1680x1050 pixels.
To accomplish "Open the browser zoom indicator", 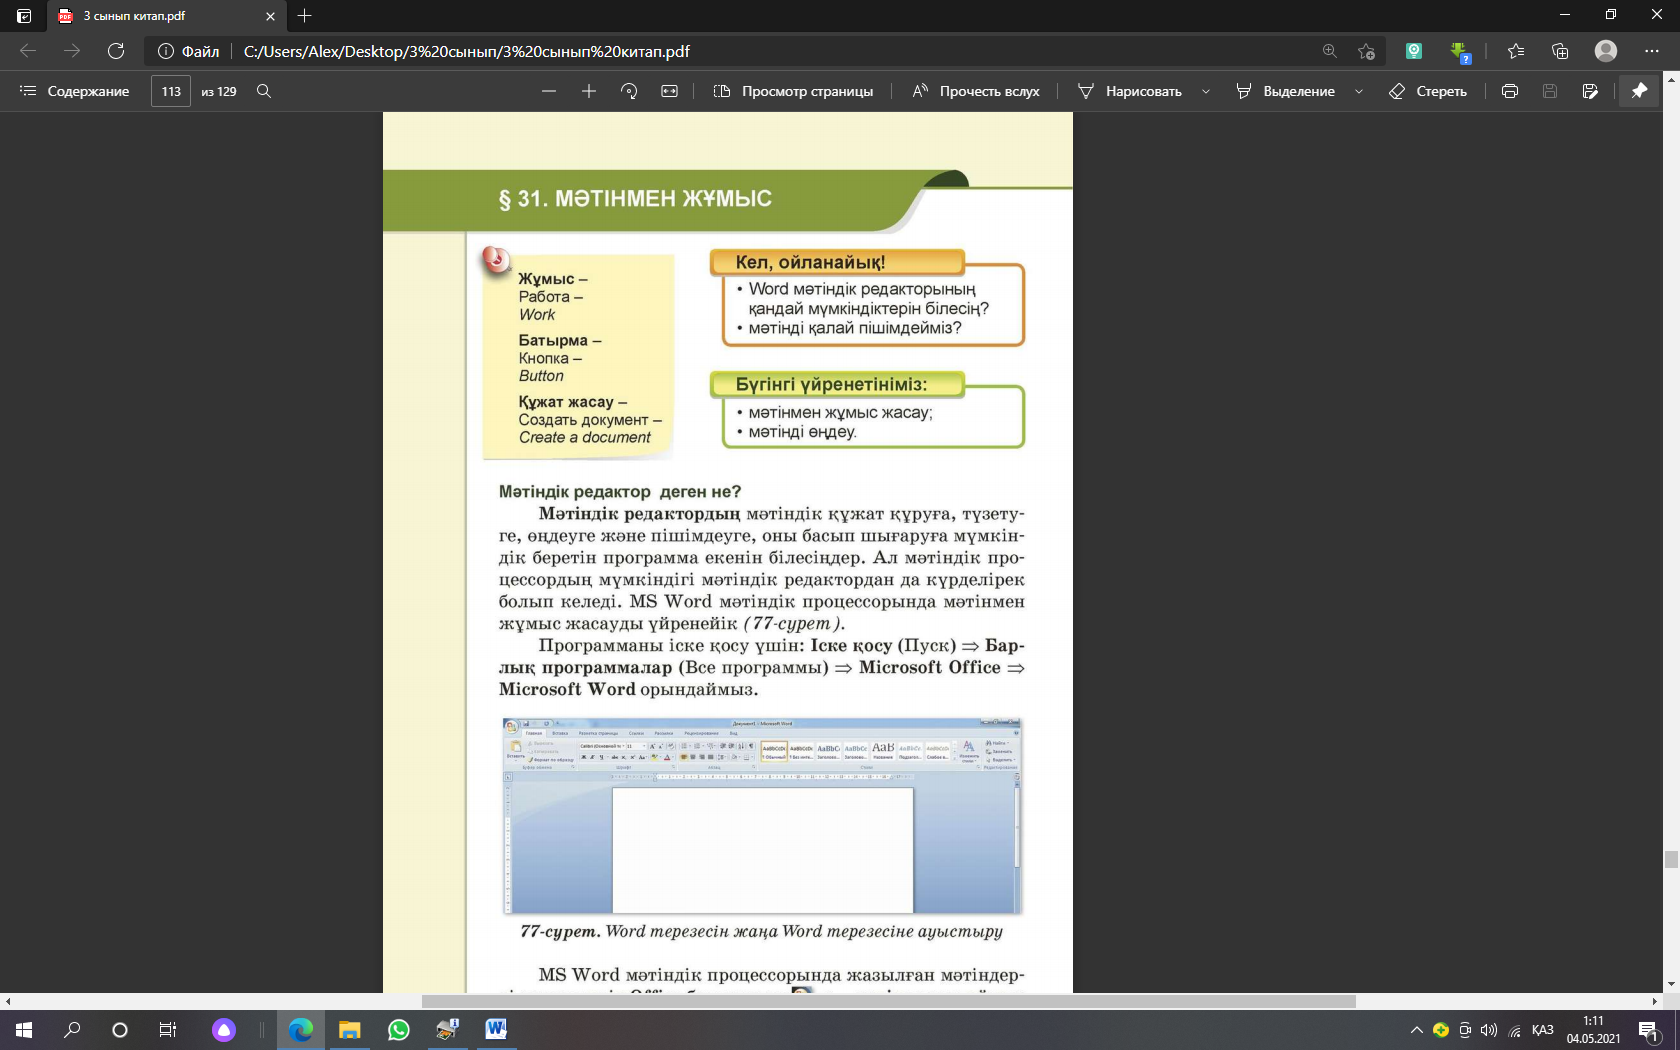I will (x=1329, y=51).
